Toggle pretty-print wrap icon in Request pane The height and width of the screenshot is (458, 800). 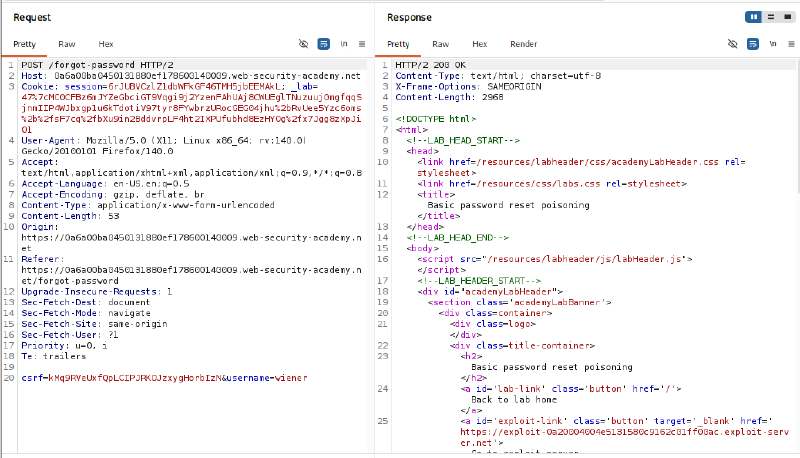pyautogui.click(x=323, y=44)
